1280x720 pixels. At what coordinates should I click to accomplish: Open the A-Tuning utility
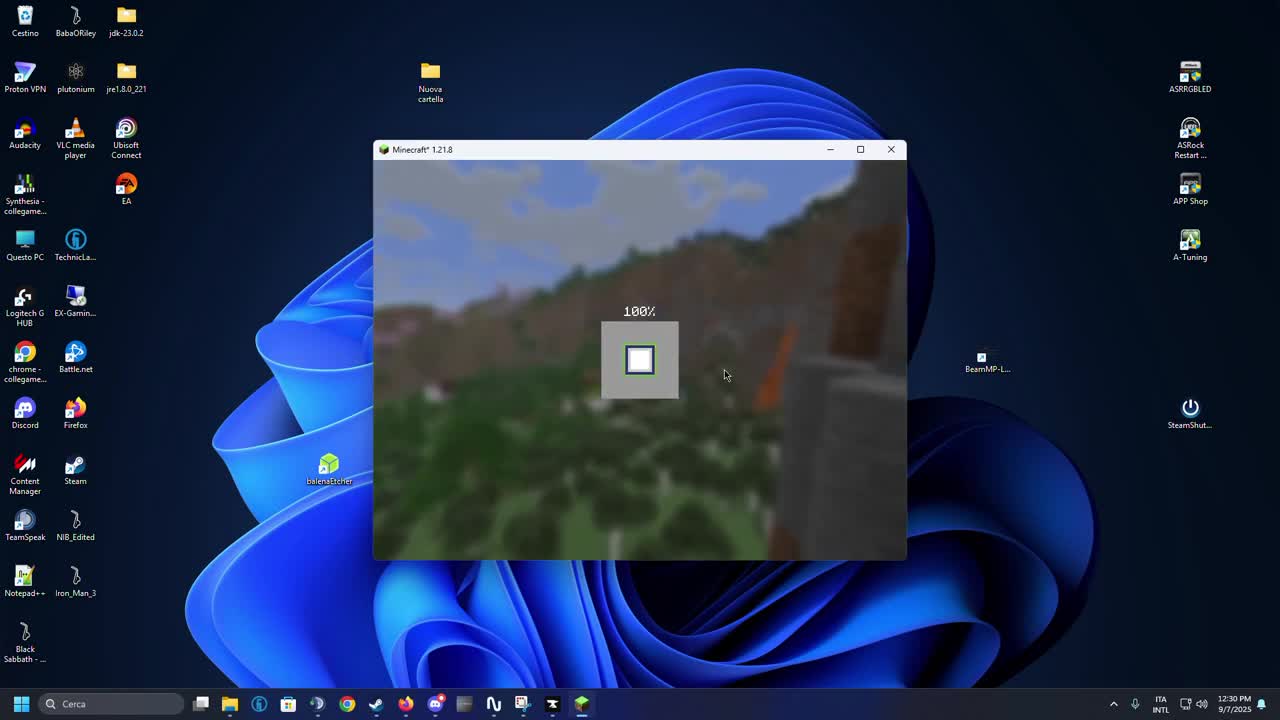pos(1190,240)
